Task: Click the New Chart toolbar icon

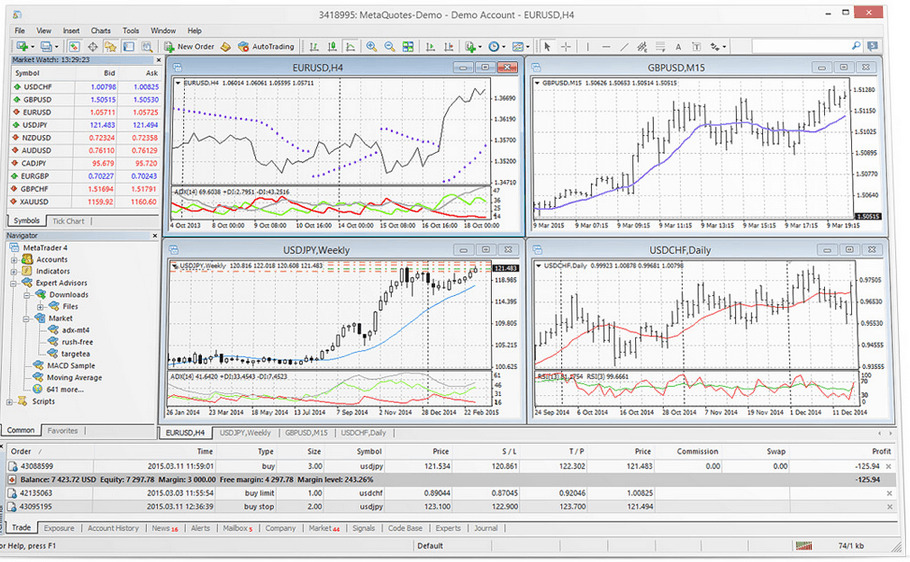Action: point(23,46)
